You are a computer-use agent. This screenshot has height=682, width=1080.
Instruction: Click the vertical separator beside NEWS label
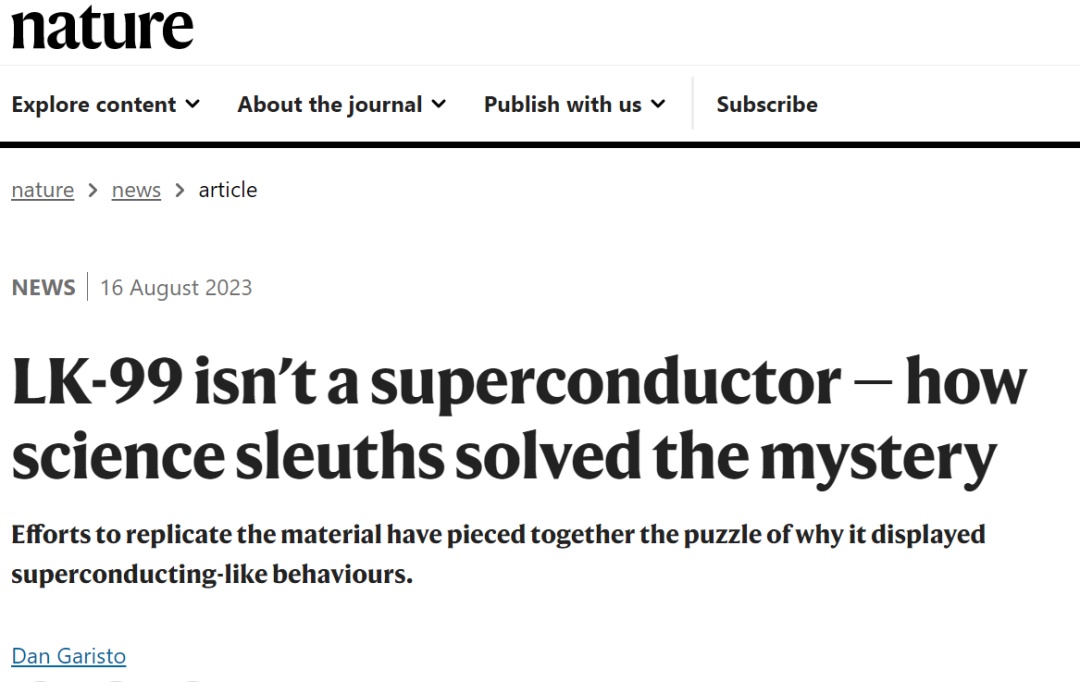click(88, 288)
